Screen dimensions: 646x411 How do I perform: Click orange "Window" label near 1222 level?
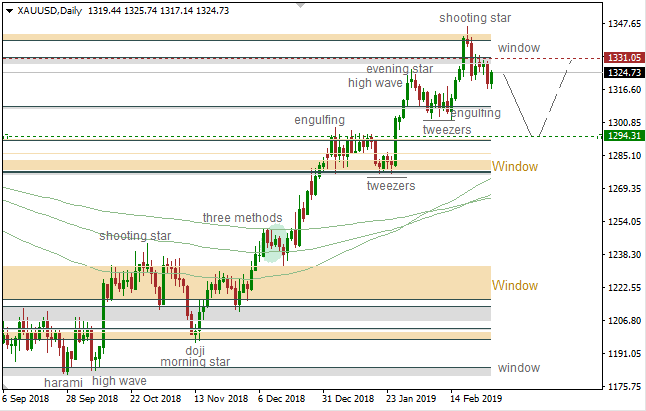[x=514, y=286]
